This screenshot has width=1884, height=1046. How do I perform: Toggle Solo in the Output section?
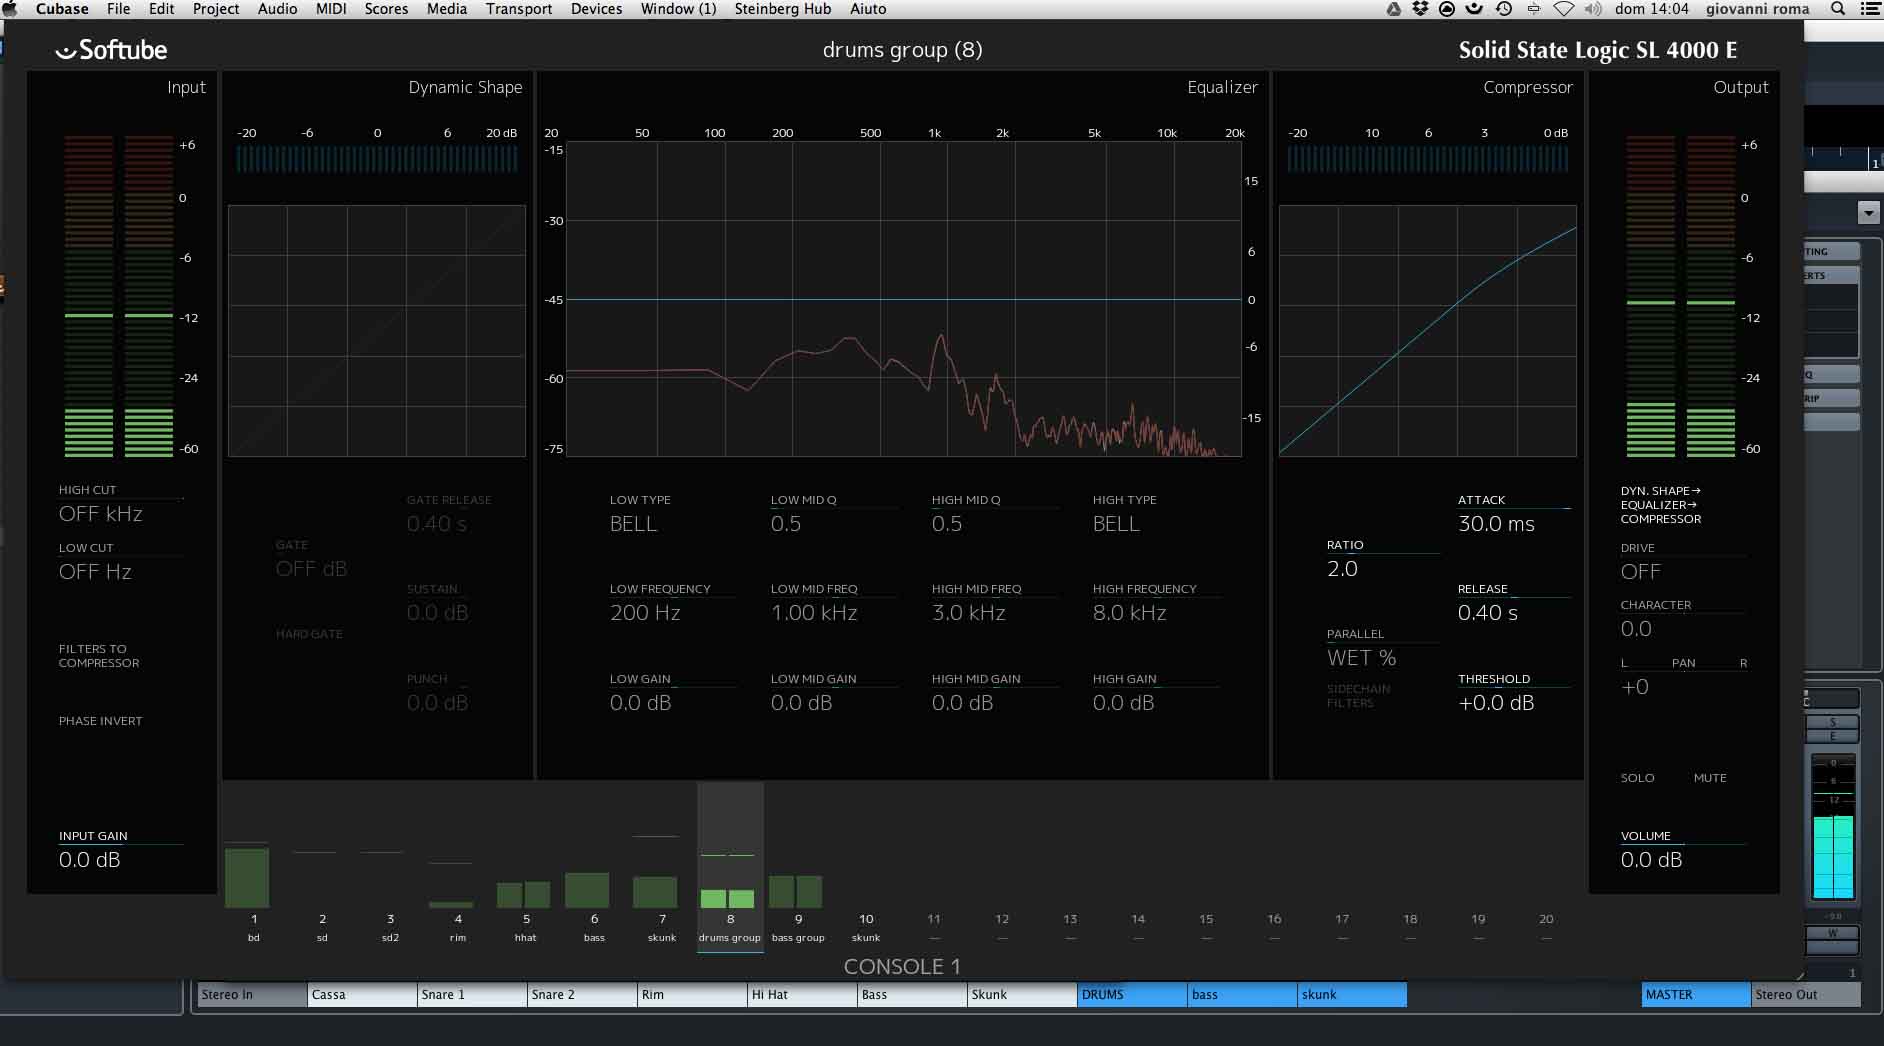click(x=1637, y=778)
